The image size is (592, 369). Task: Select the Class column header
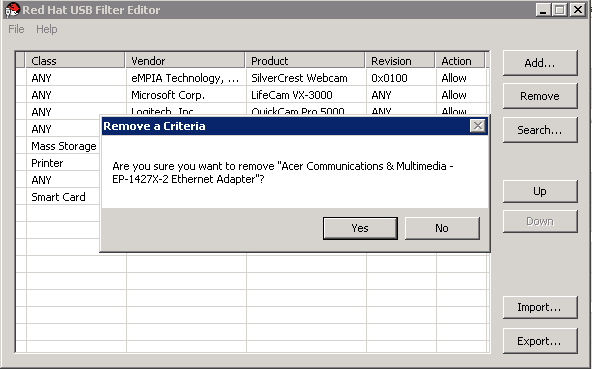pos(75,61)
